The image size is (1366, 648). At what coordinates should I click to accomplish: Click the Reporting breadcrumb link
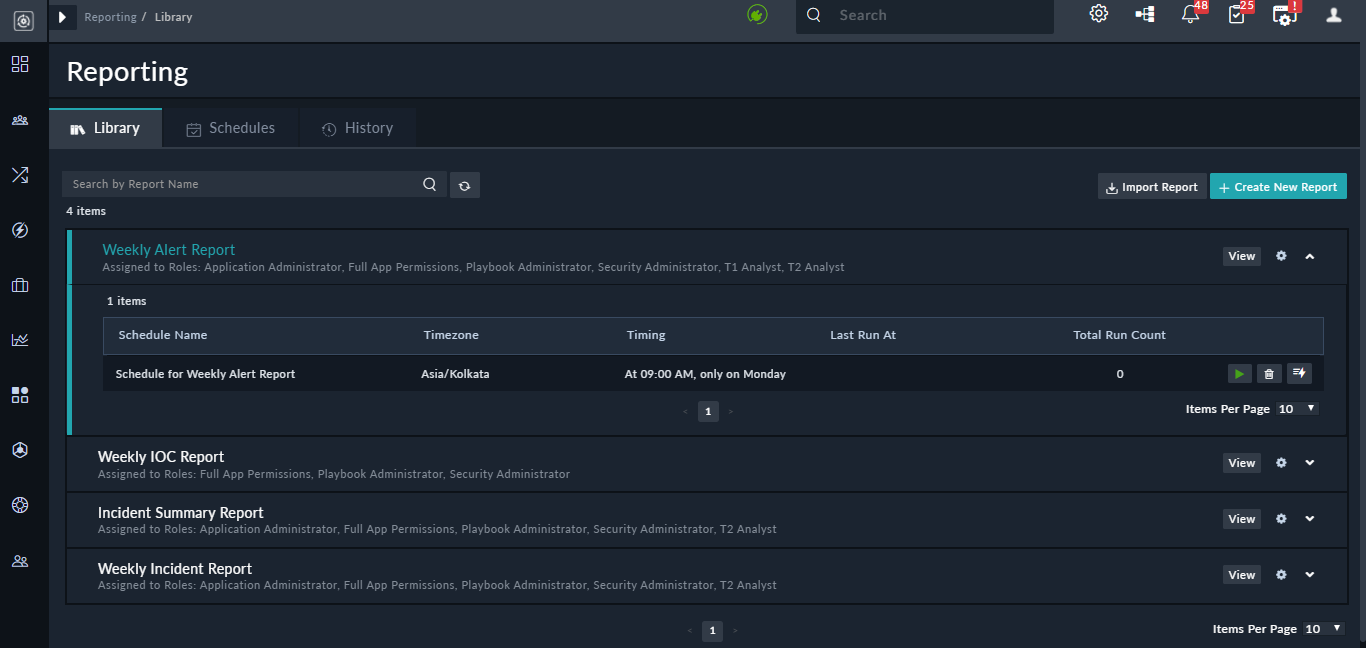coord(110,17)
